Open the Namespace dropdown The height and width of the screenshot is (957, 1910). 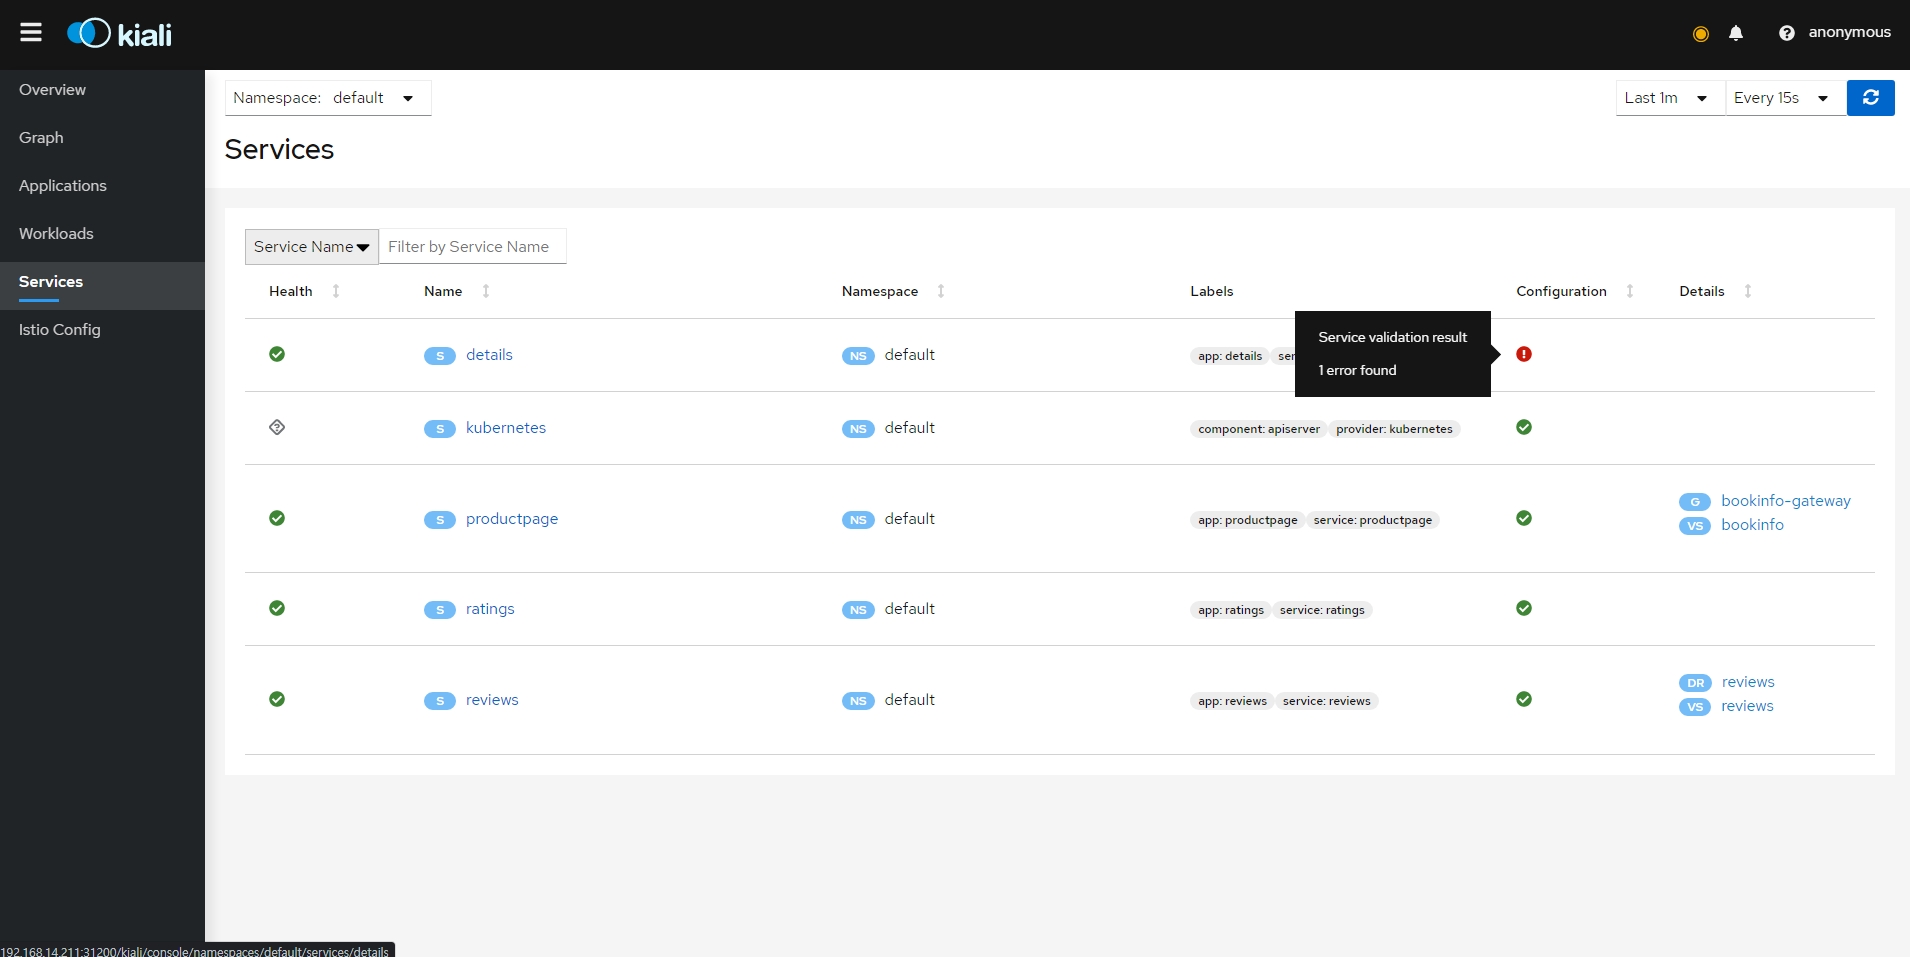pos(328,98)
